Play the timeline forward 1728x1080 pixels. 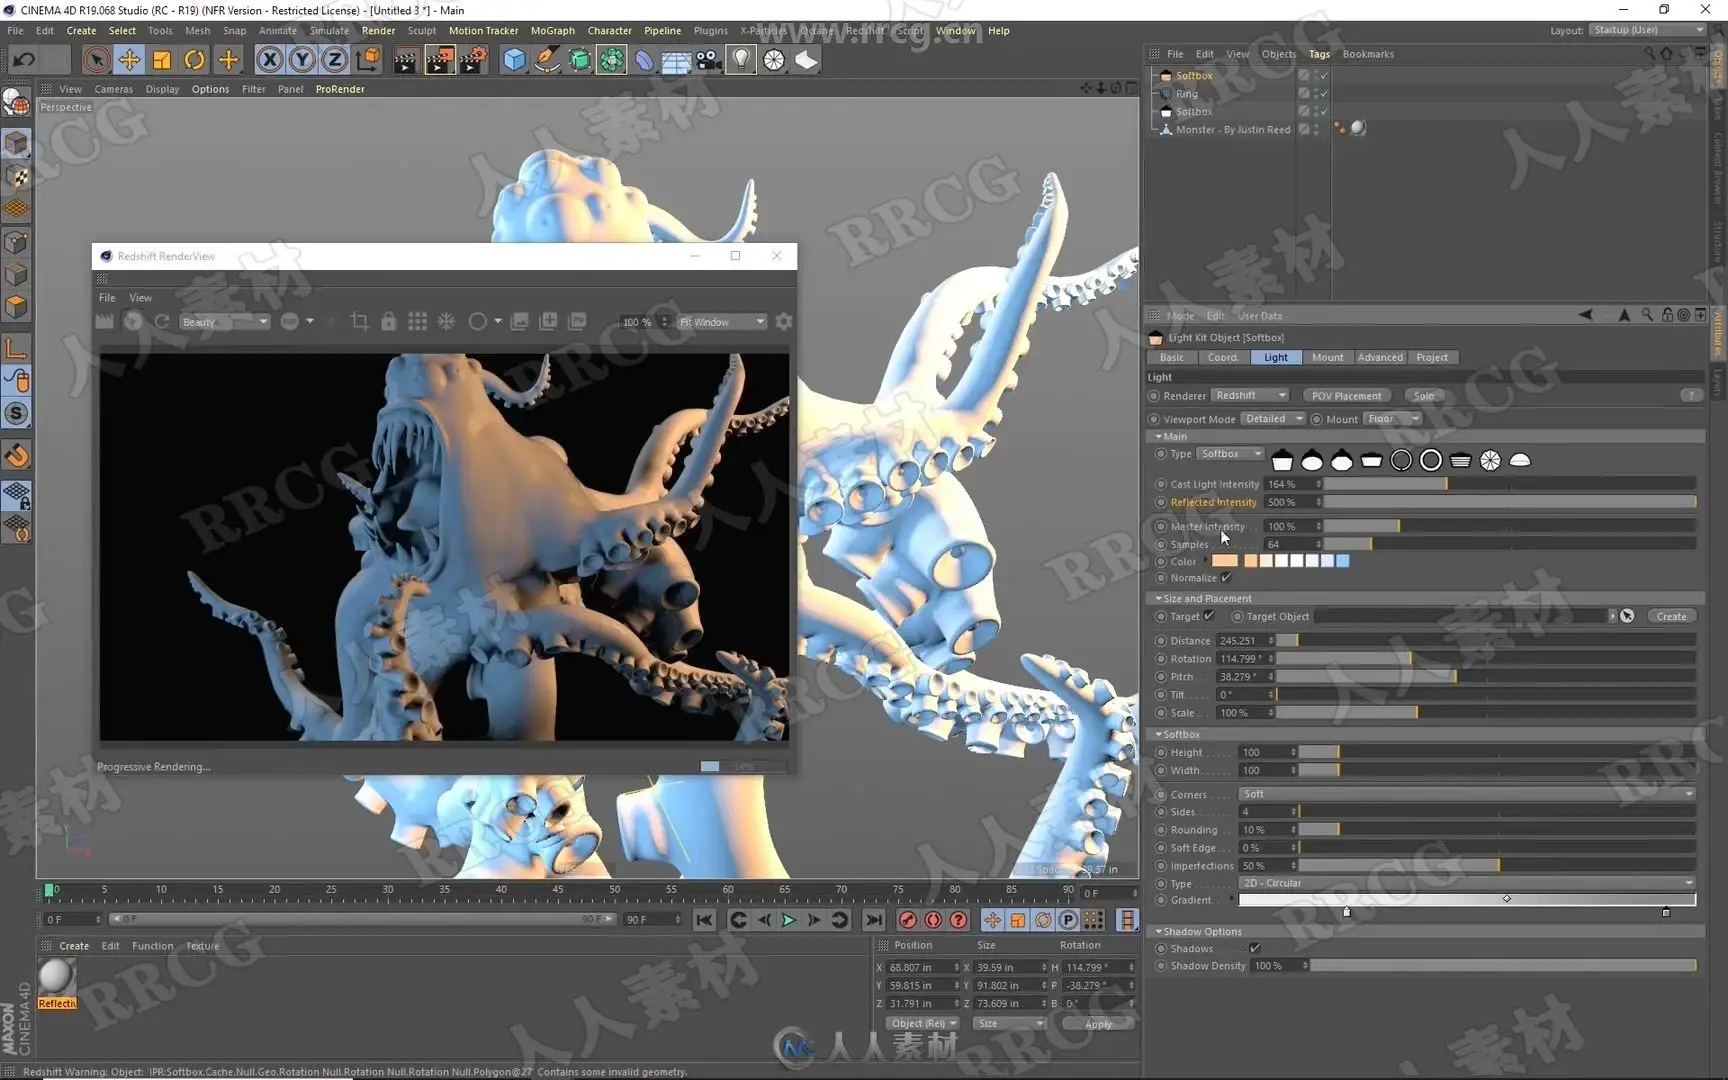point(789,920)
